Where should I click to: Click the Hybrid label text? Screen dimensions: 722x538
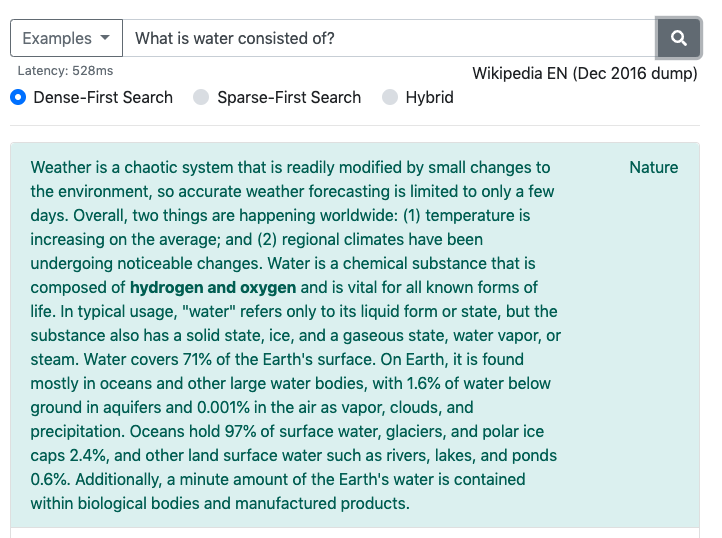430,97
